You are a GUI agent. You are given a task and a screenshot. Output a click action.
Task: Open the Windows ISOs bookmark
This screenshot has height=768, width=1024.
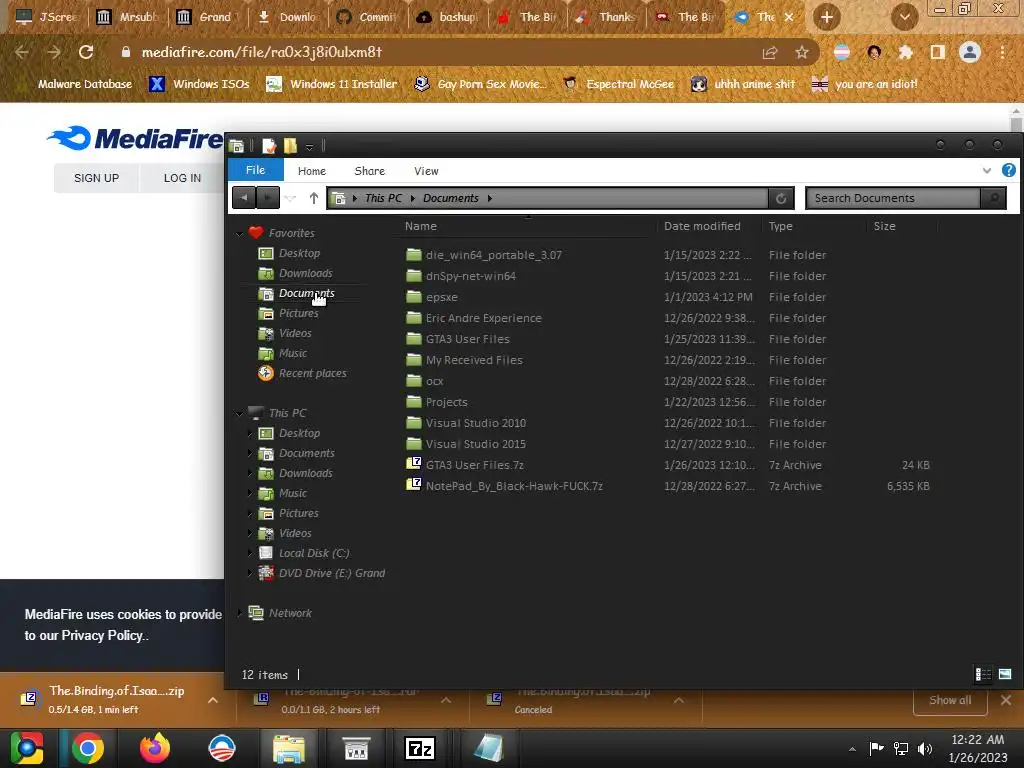pos(200,84)
